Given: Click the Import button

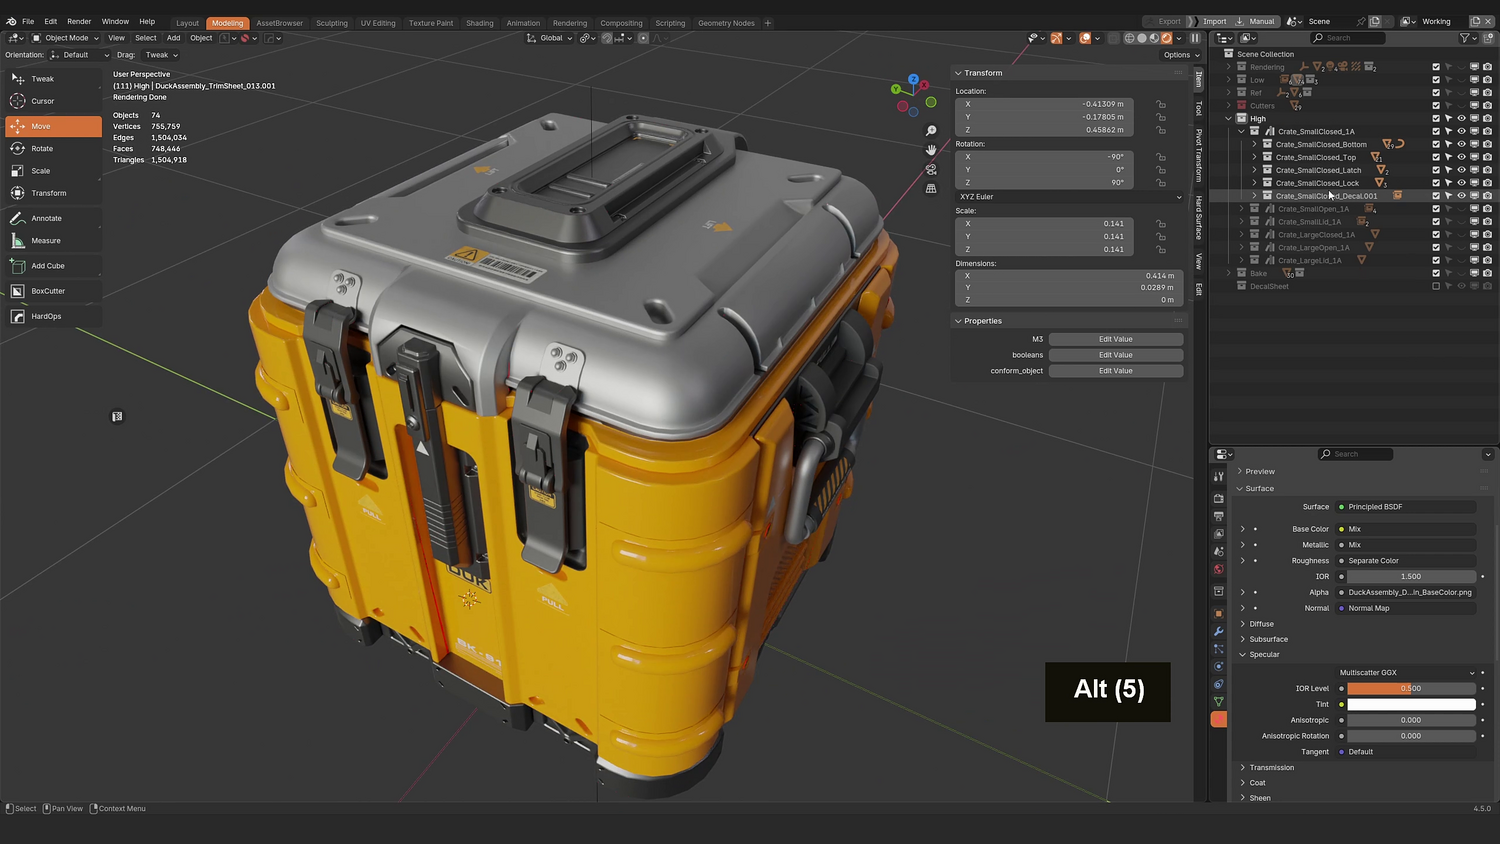Looking at the screenshot, I should tap(1214, 21).
